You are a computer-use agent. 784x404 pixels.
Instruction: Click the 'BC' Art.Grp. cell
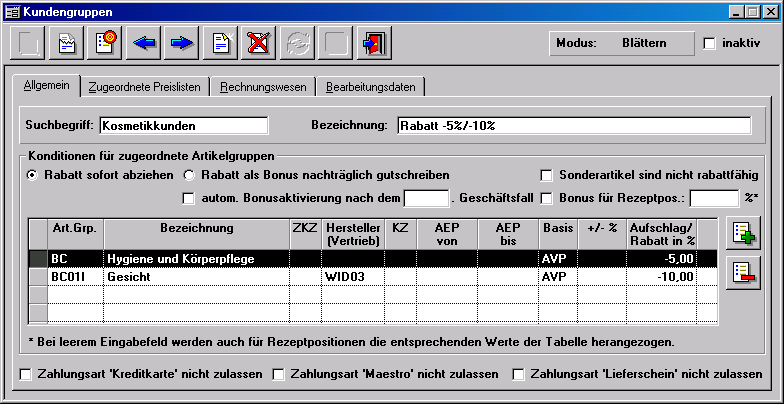pos(76,259)
